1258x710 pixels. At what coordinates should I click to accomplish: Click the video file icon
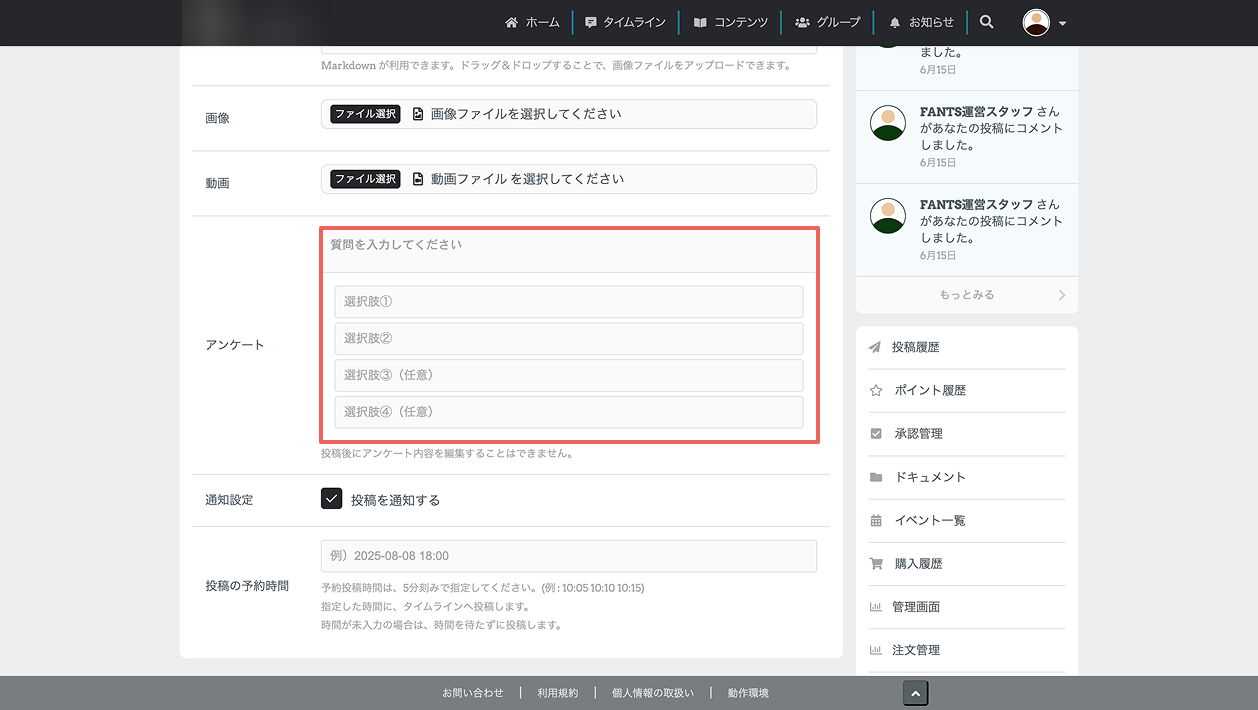click(x=418, y=179)
